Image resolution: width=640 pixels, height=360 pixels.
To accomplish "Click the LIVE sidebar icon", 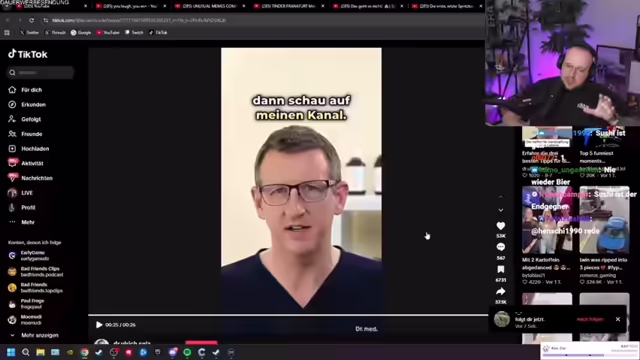I will coord(12,193).
